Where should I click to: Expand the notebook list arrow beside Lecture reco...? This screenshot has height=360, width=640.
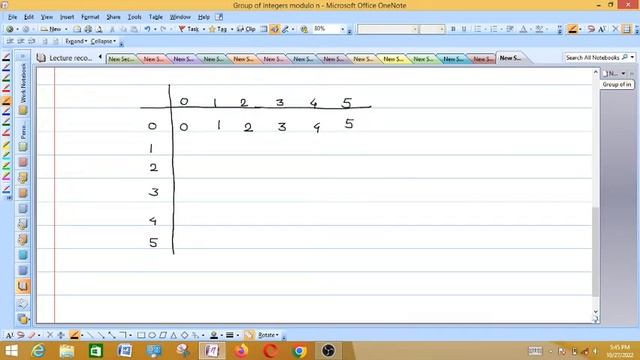(x=100, y=57)
